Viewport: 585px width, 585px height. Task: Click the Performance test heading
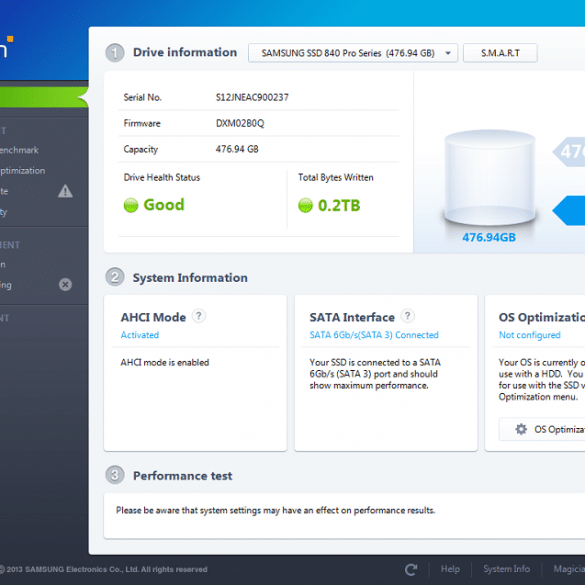coord(182,476)
